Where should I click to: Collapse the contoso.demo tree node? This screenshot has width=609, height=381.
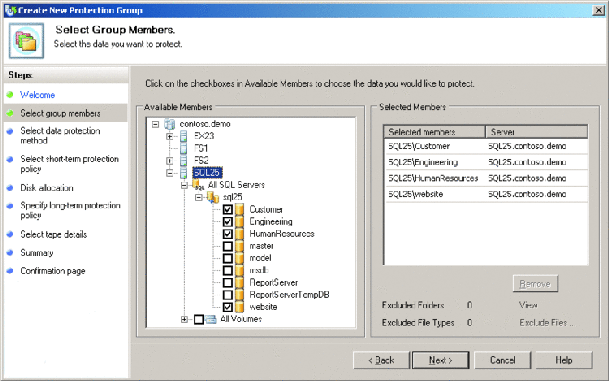pyautogui.click(x=155, y=124)
